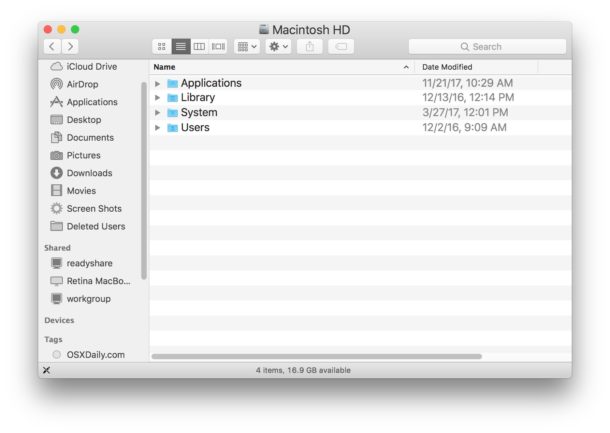Click the 4 items available status text

pyautogui.click(x=303, y=370)
